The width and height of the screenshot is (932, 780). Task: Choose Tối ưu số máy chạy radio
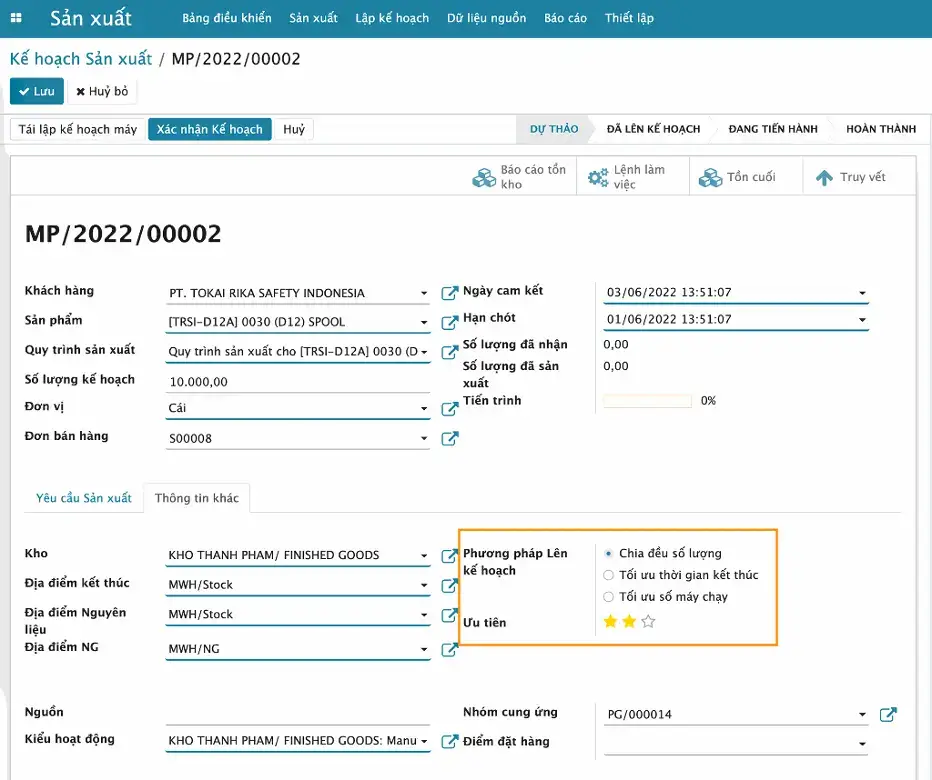pyautogui.click(x=609, y=597)
